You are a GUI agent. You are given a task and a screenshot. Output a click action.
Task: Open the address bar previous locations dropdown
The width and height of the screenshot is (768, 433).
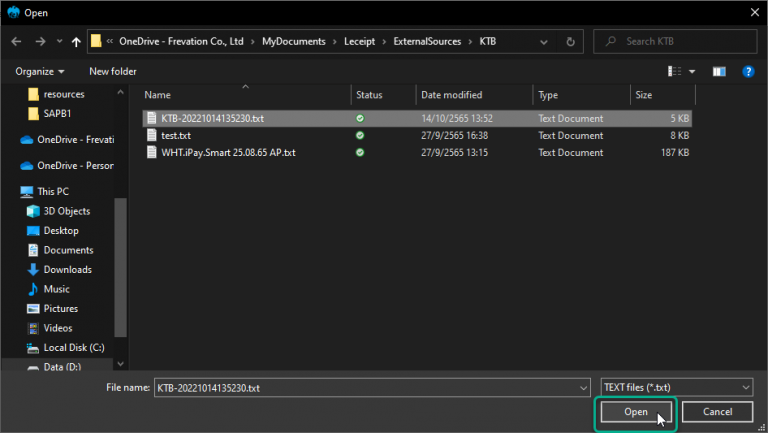pos(545,42)
